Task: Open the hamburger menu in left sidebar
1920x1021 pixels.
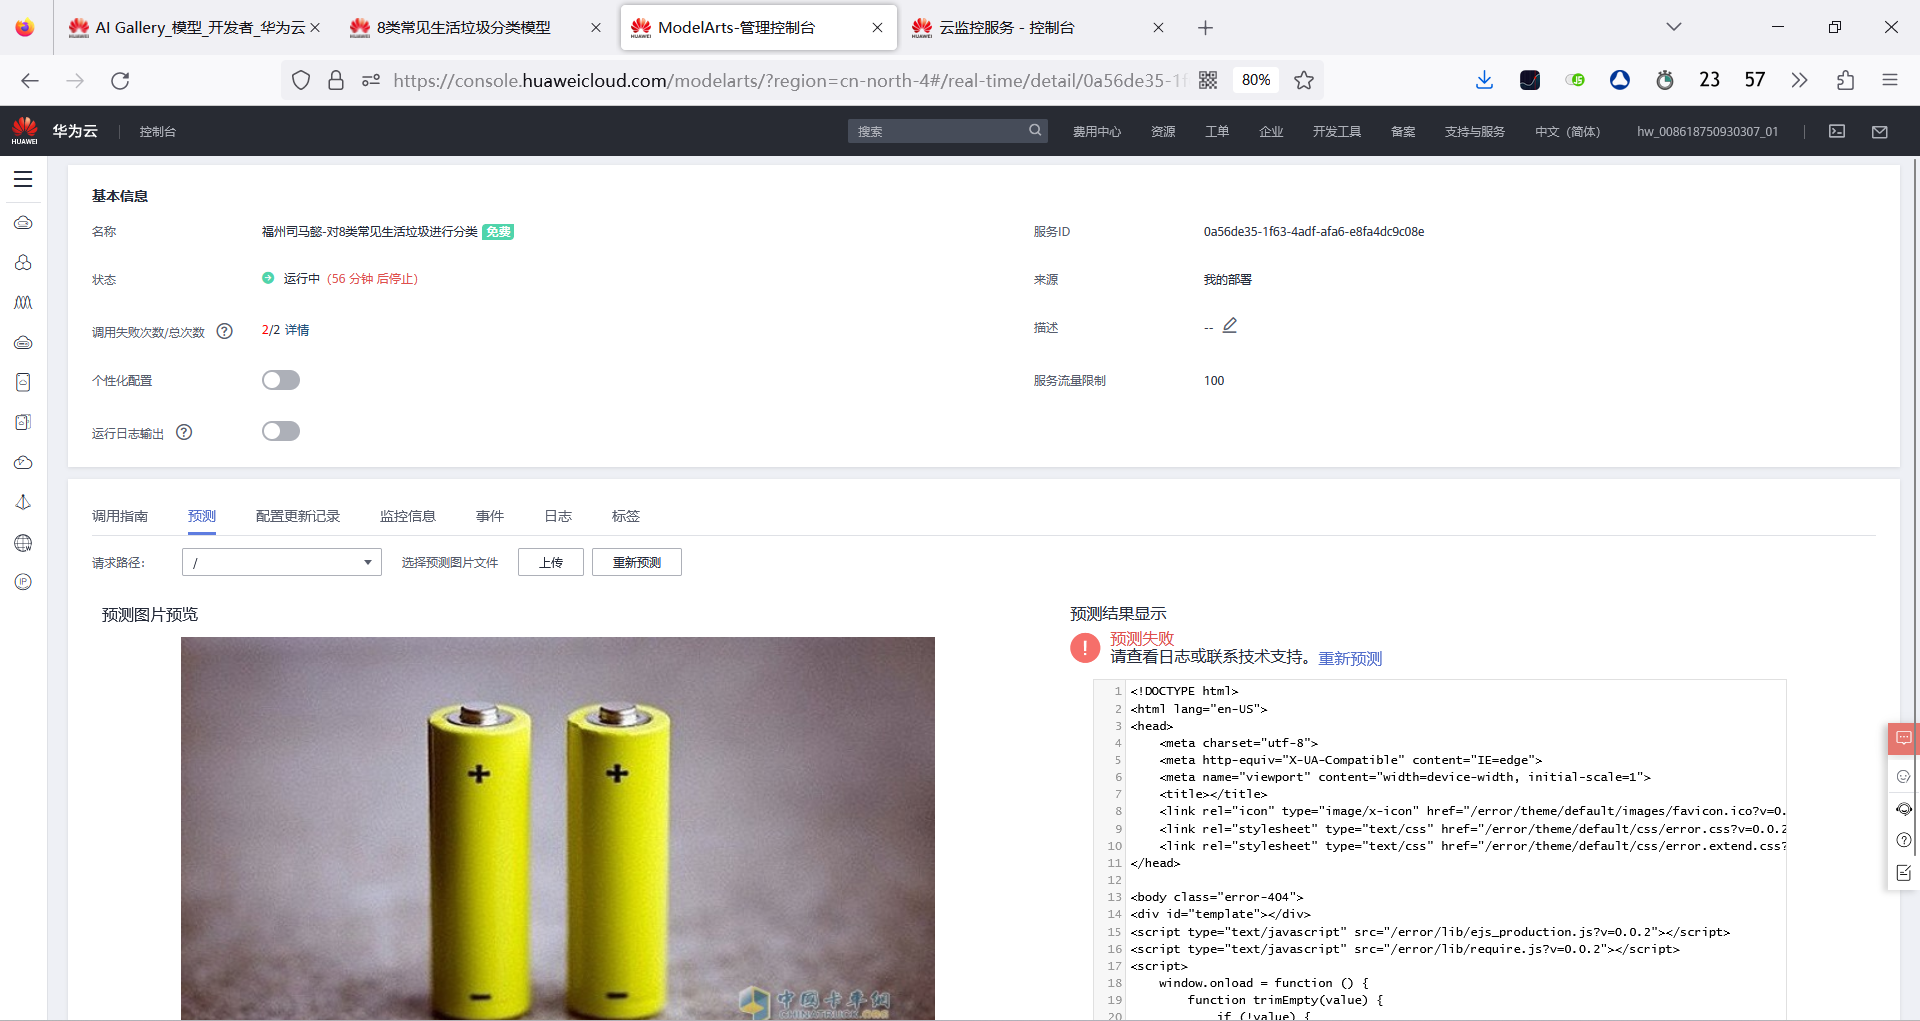Action: 23,179
